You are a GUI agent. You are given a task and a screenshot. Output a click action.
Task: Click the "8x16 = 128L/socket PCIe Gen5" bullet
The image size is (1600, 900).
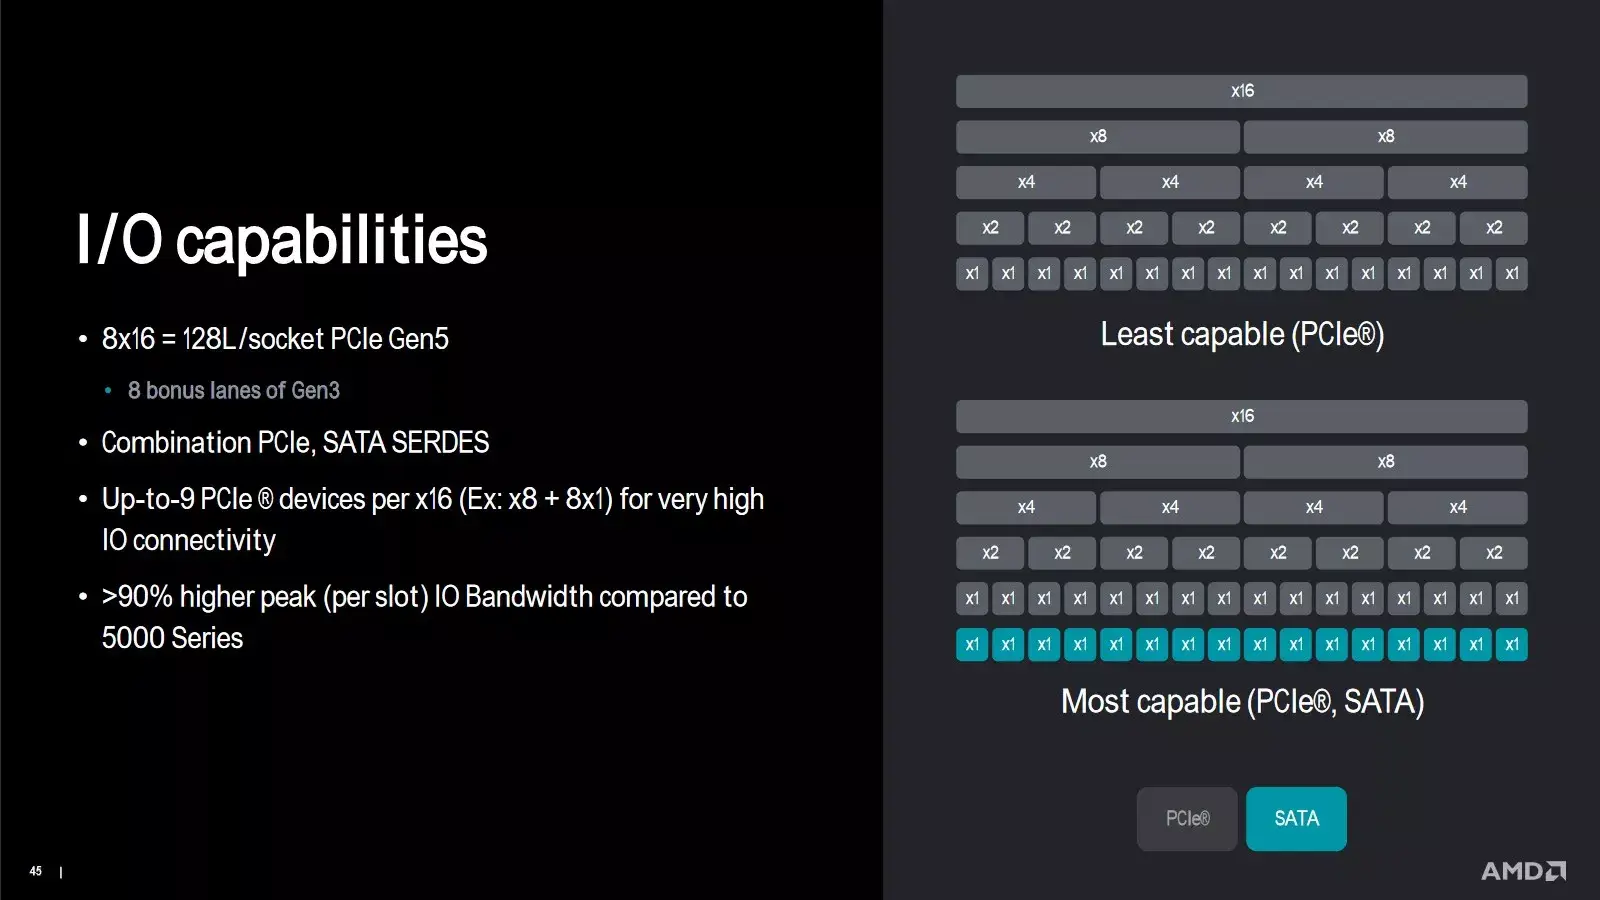pos(275,340)
